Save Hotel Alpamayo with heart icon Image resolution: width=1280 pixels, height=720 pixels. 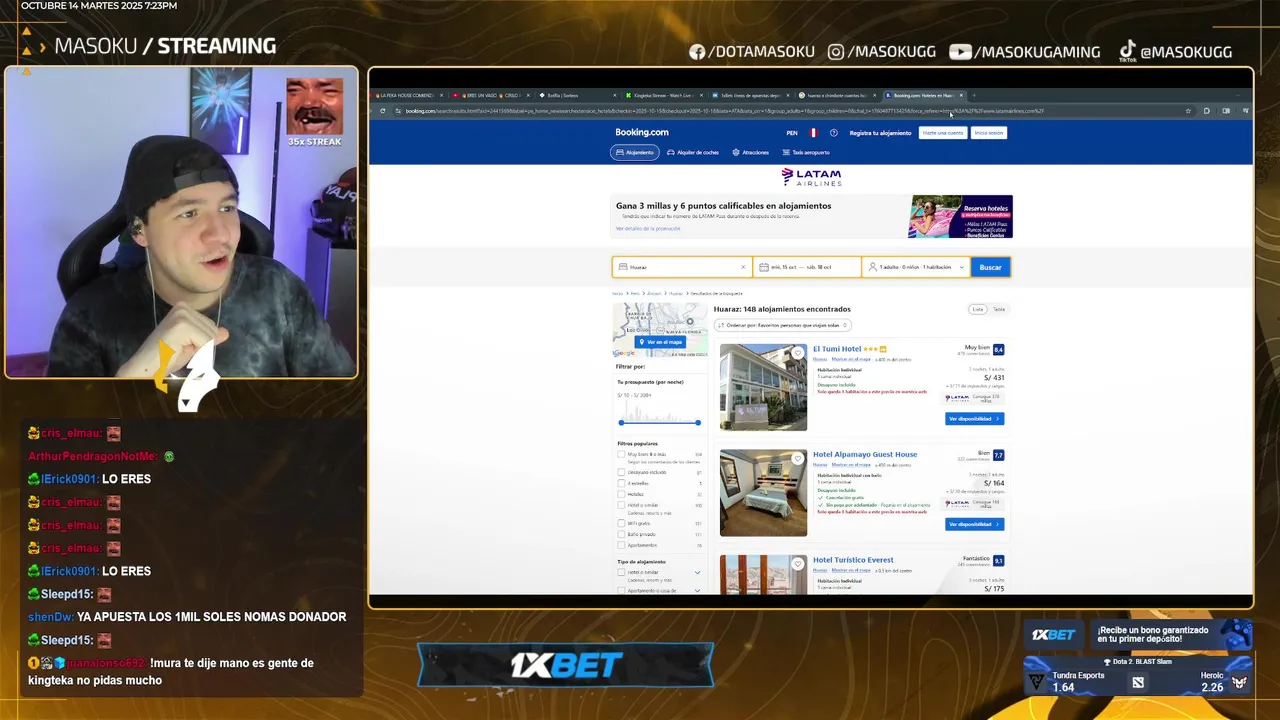797,459
